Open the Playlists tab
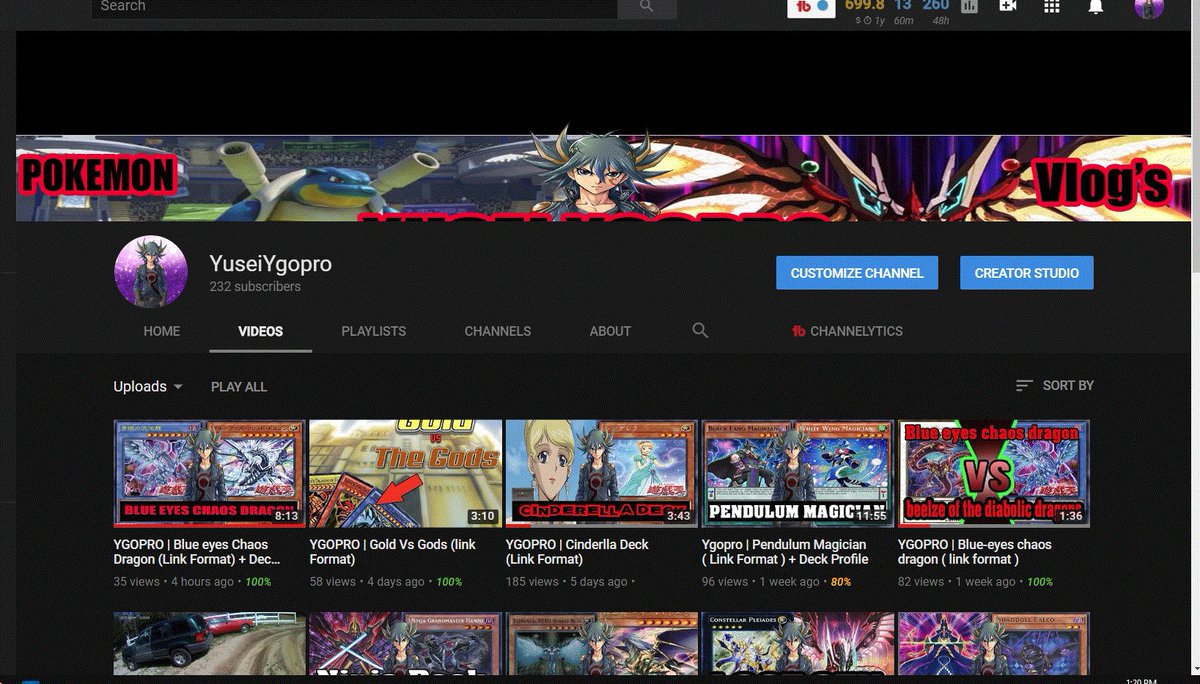Image resolution: width=1200 pixels, height=684 pixels. coord(374,331)
